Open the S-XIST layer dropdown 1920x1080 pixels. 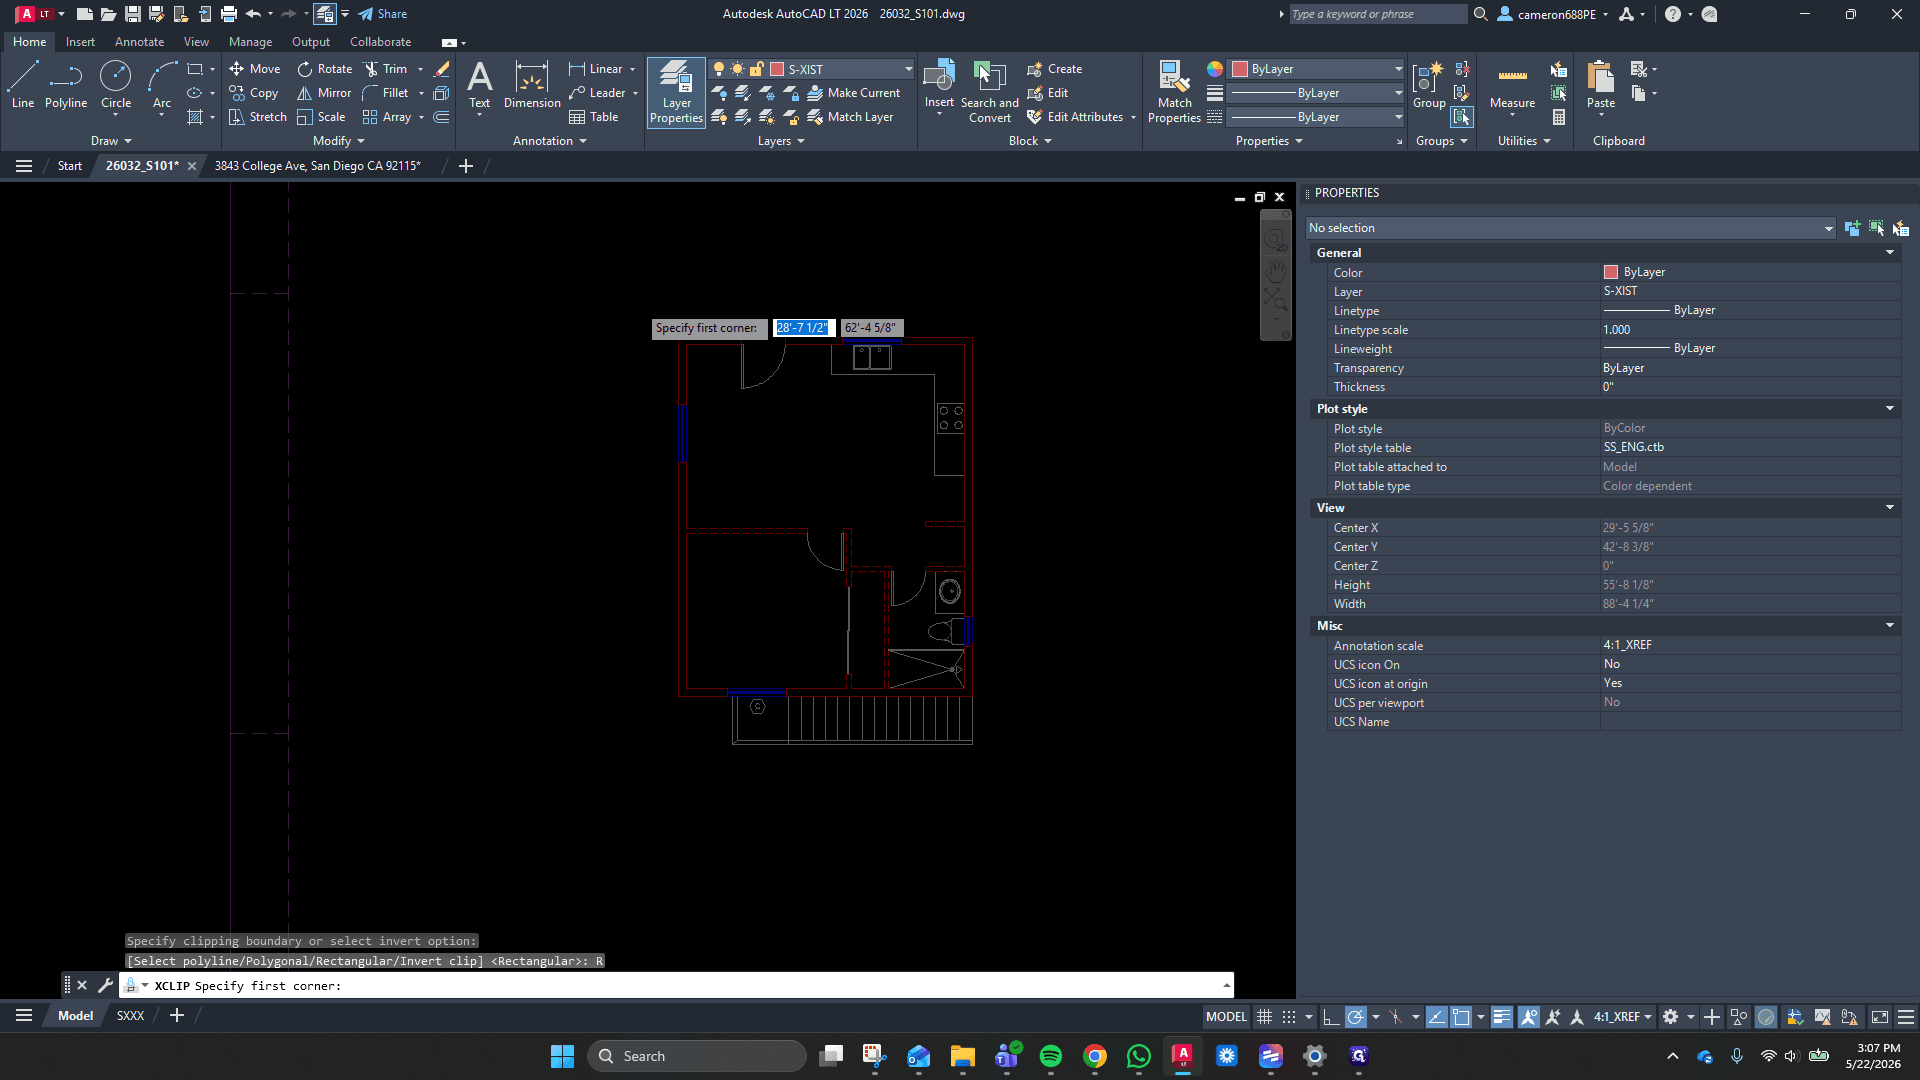908,69
